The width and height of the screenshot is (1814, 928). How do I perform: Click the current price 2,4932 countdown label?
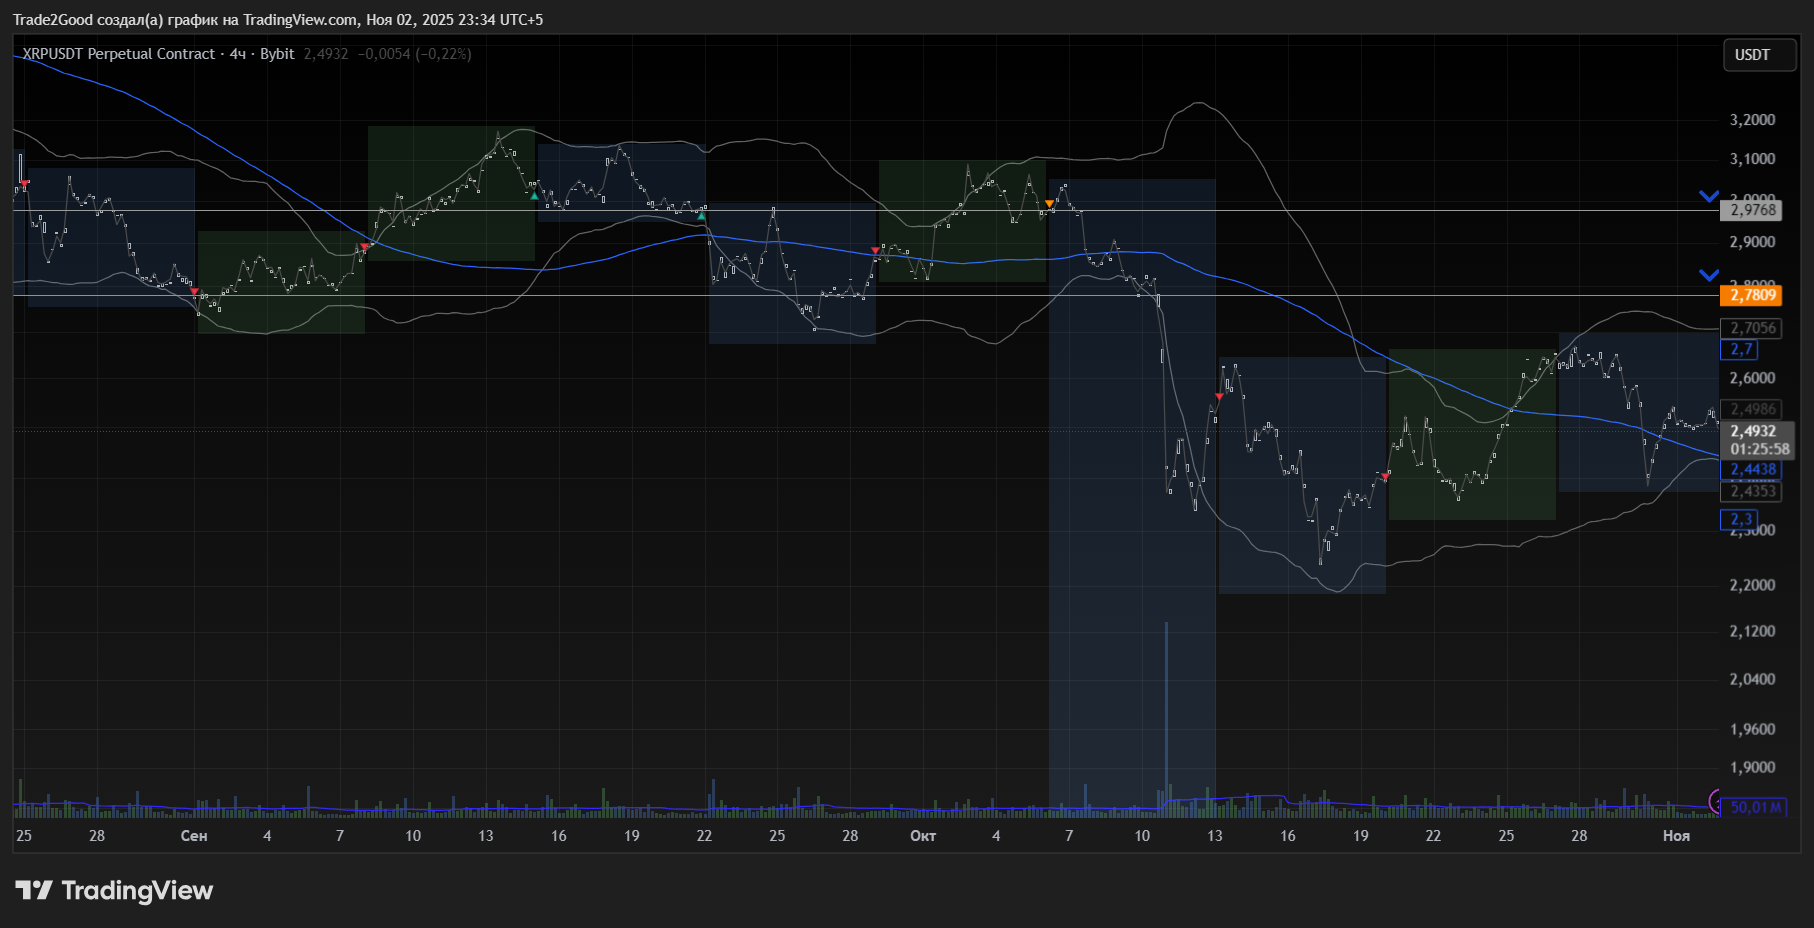point(1759,440)
